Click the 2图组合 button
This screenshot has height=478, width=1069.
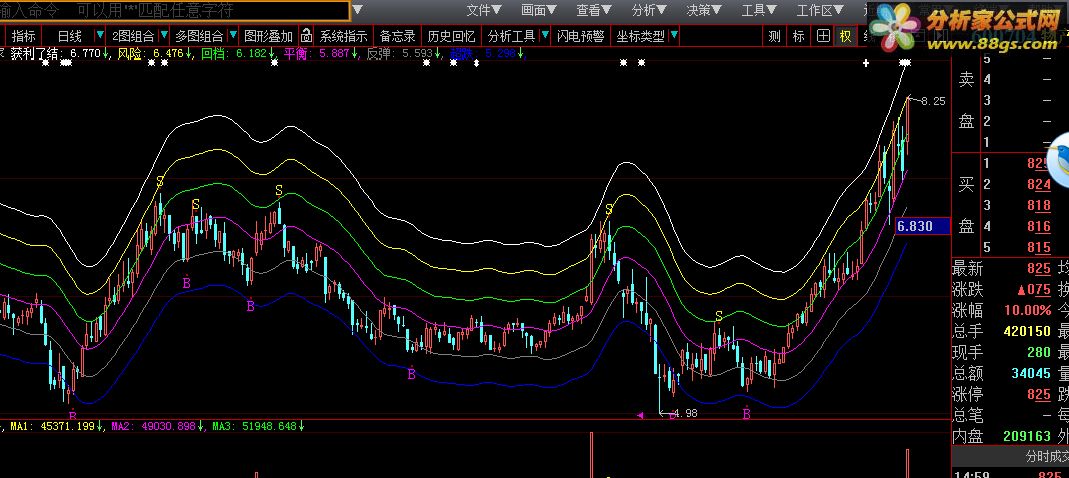point(133,36)
